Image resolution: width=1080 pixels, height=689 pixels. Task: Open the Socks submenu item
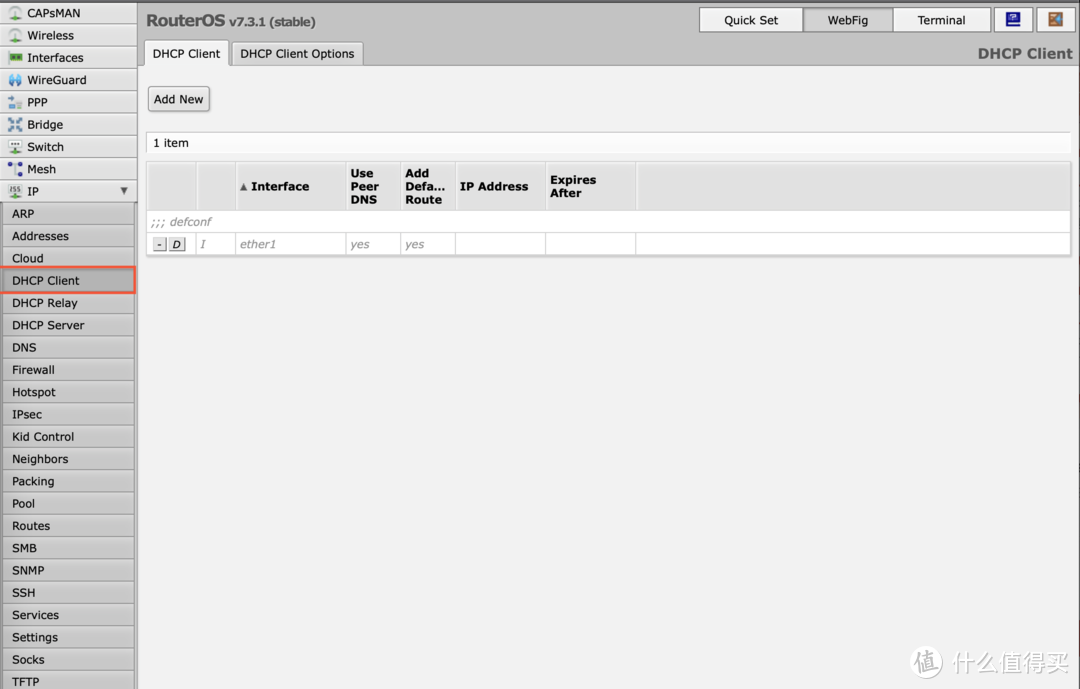click(68, 659)
